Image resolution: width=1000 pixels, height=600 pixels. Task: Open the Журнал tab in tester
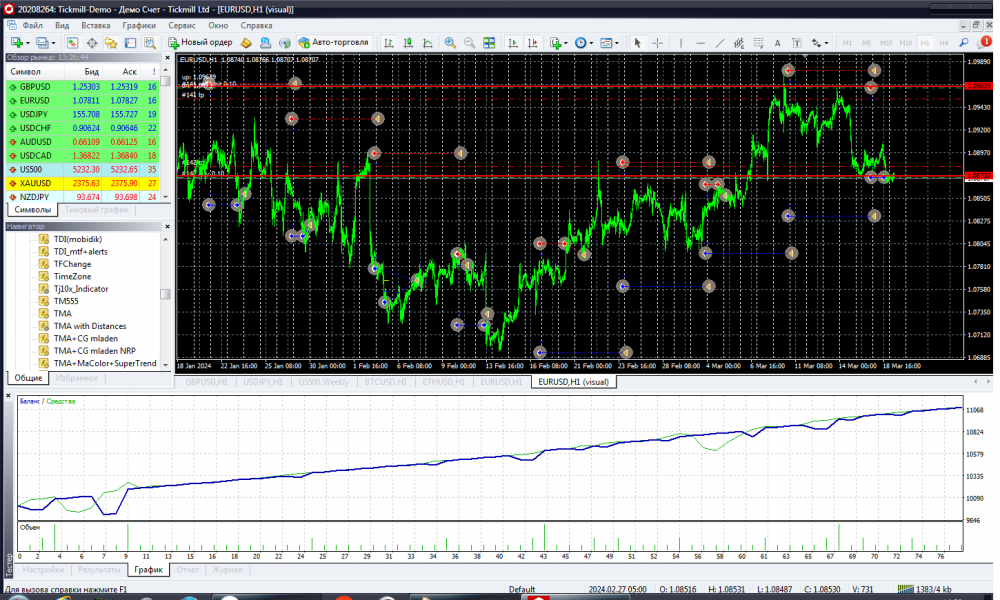pos(227,569)
